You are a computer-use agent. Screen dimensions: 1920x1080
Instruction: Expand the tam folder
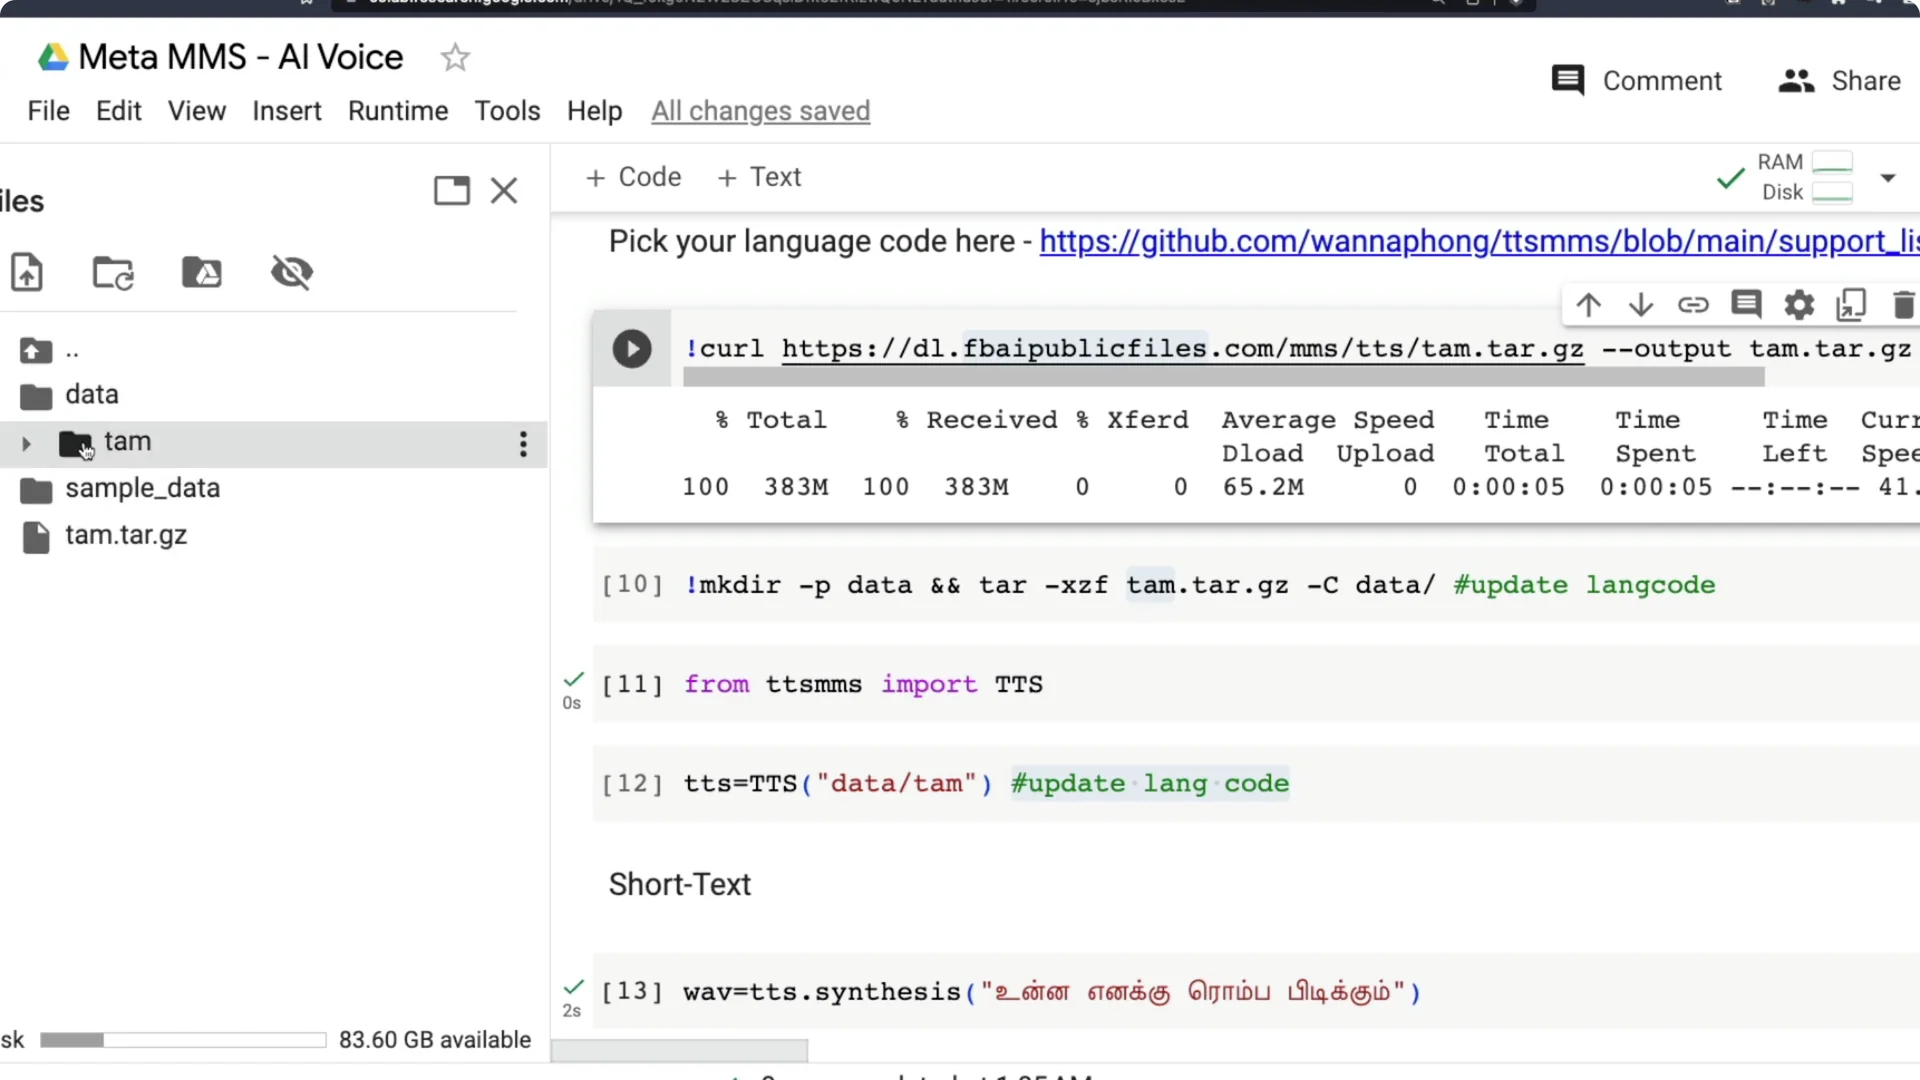[27, 444]
